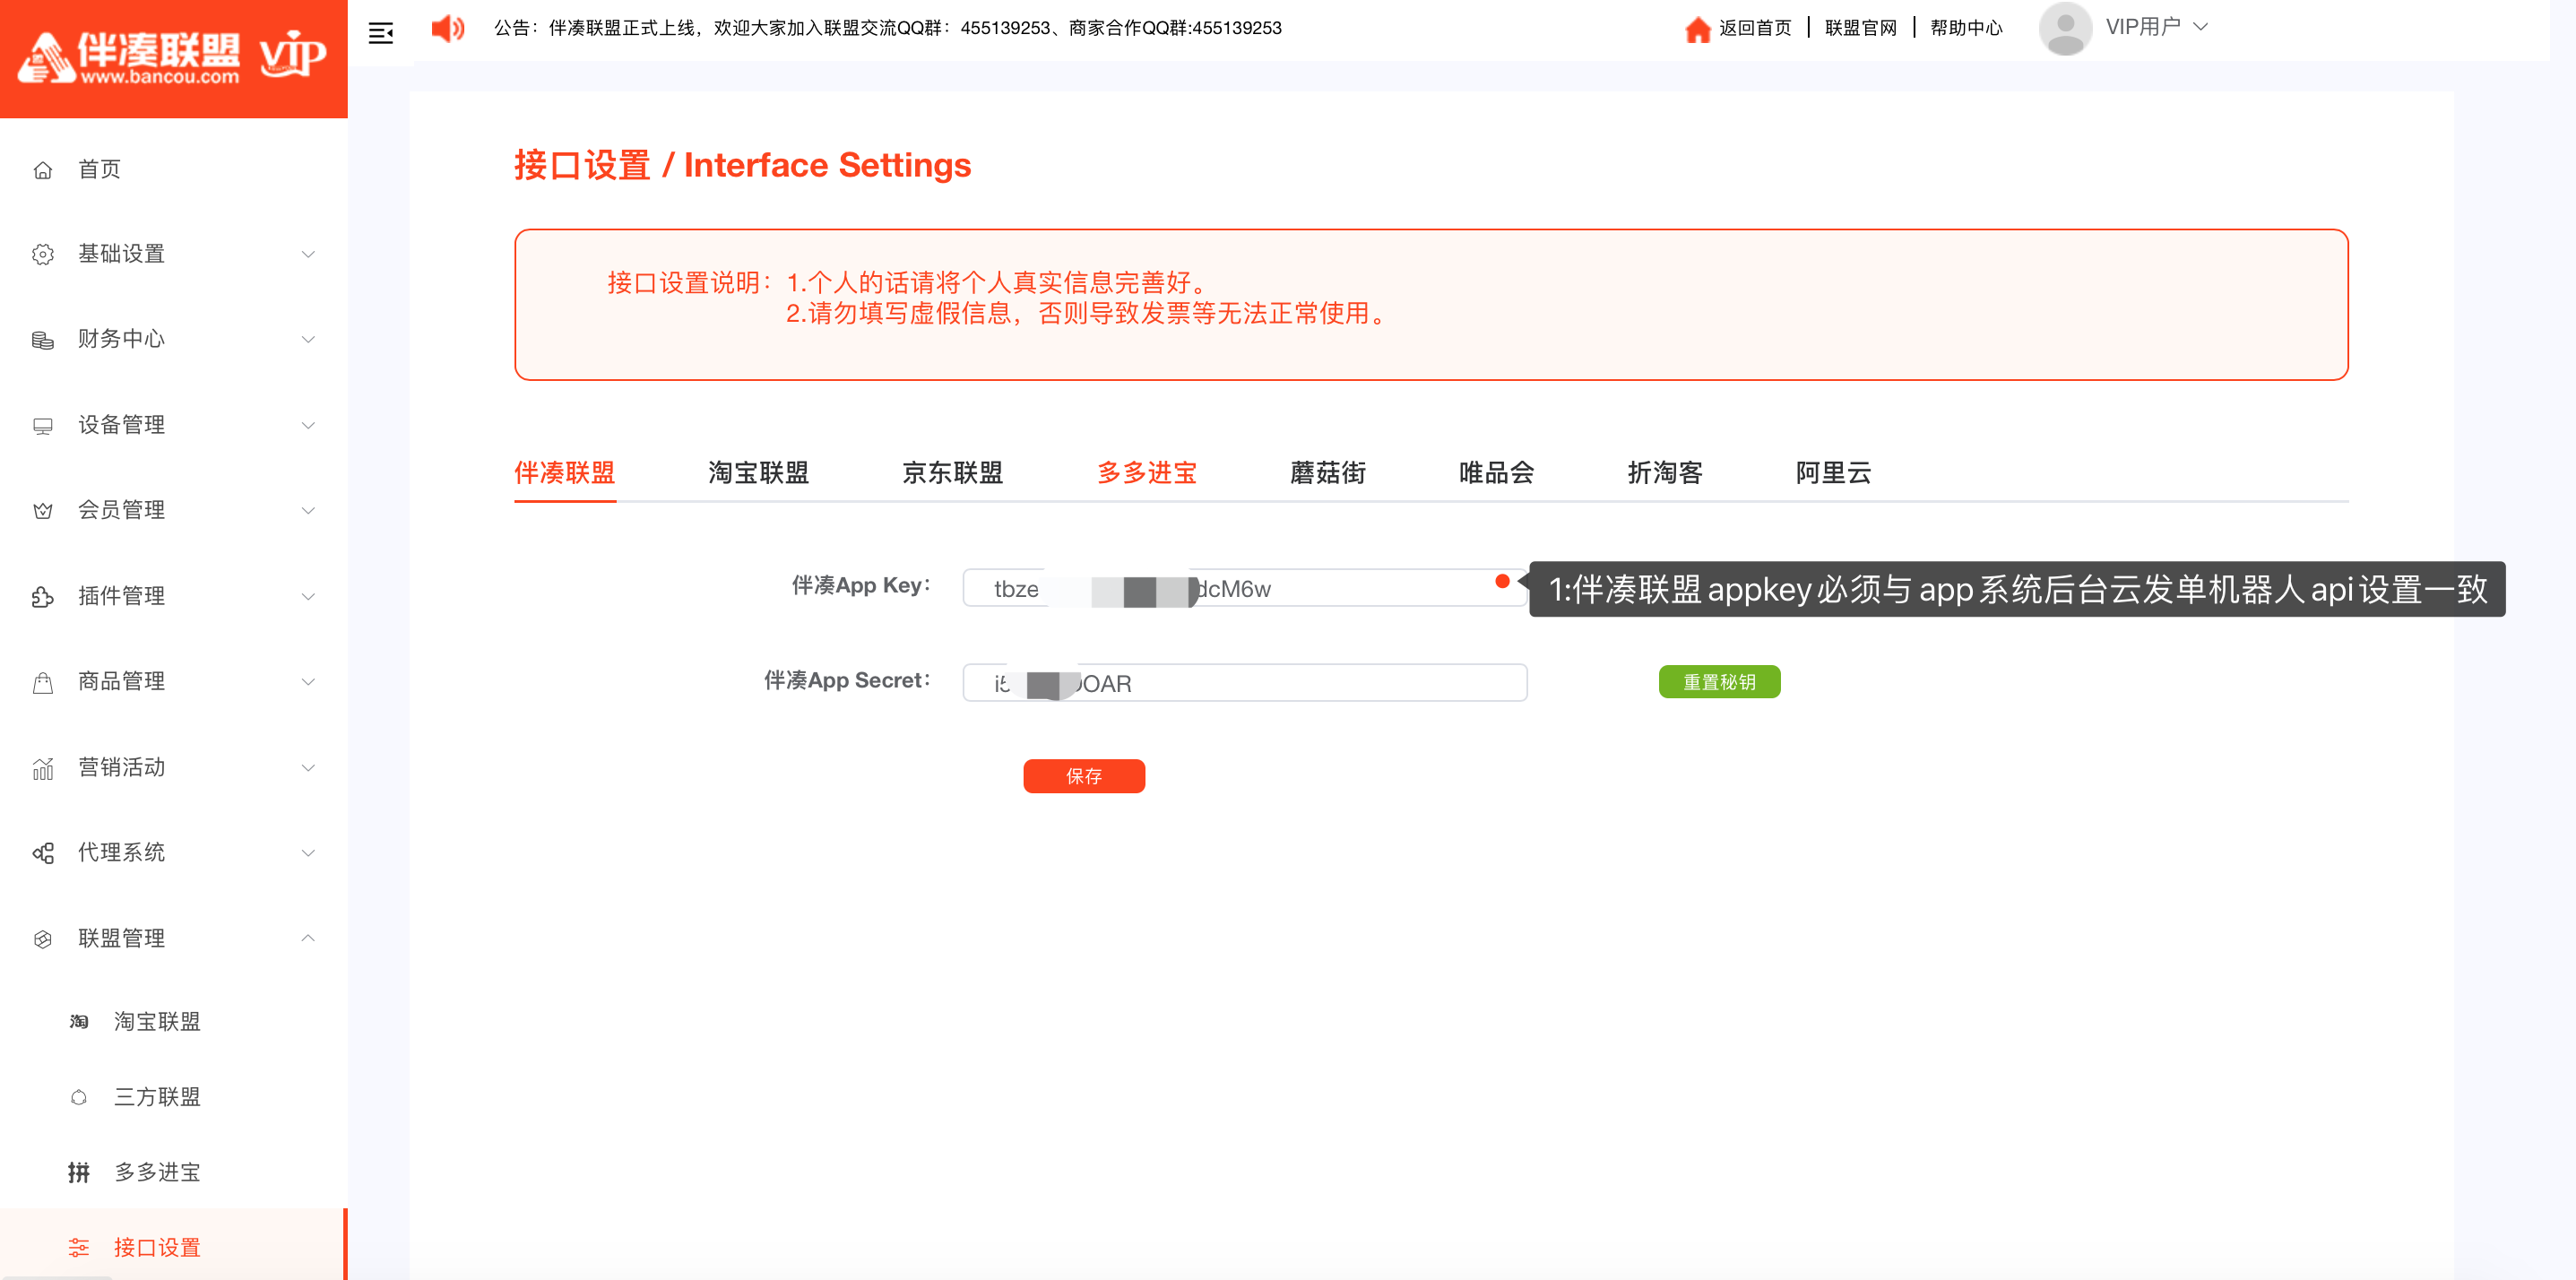Collapse the 联盟管理 menu chevron
This screenshot has height=1280, width=2576.
(308, 938)
